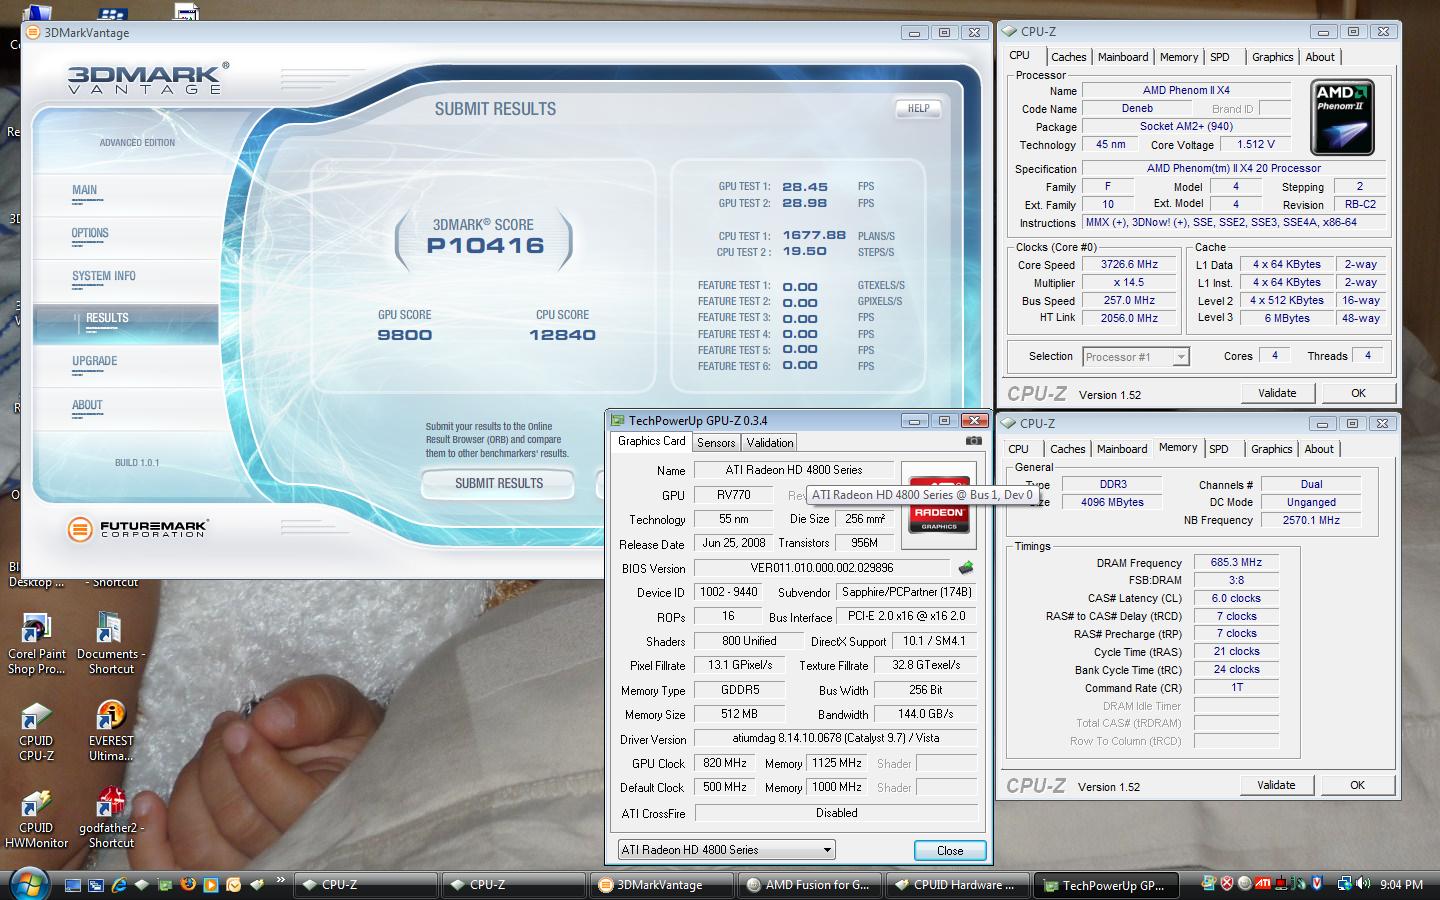Select the EVEREST Ultimate desktop icon
This screenshot has width=1440, height=900.
click(110, 732)
